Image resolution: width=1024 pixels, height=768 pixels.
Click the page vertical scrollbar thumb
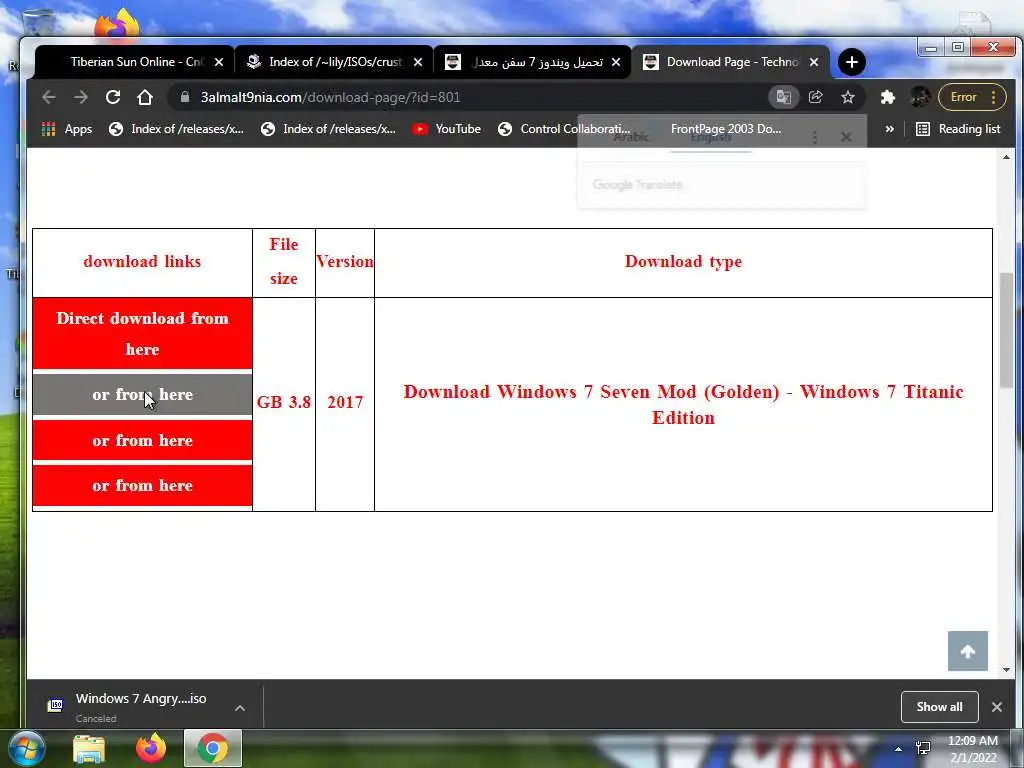click(1006, 330)
